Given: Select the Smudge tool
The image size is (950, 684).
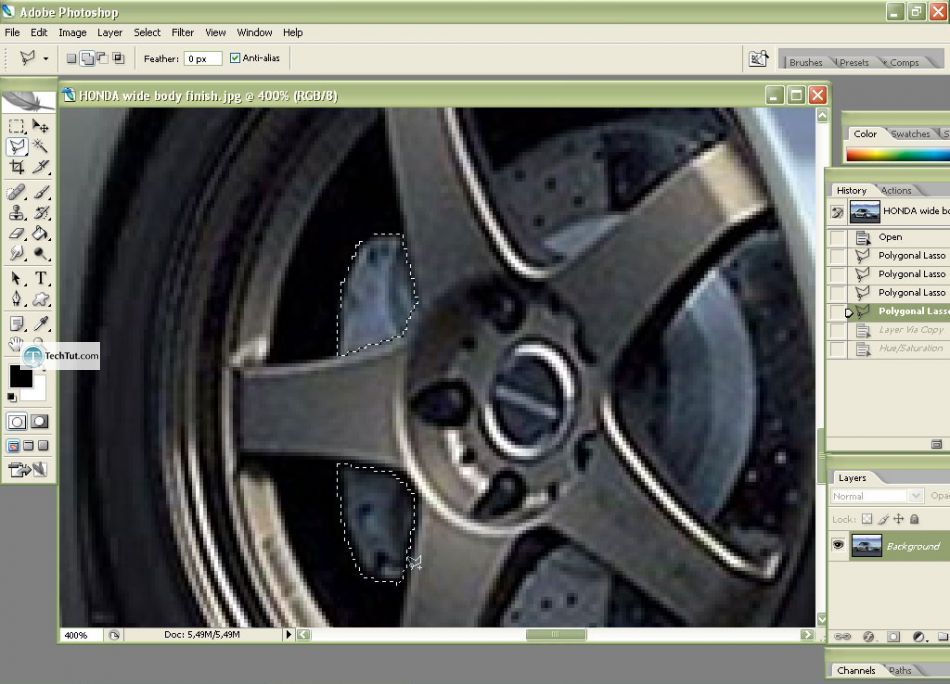Looking at the screenshot, I should click(x=17, y=253).
